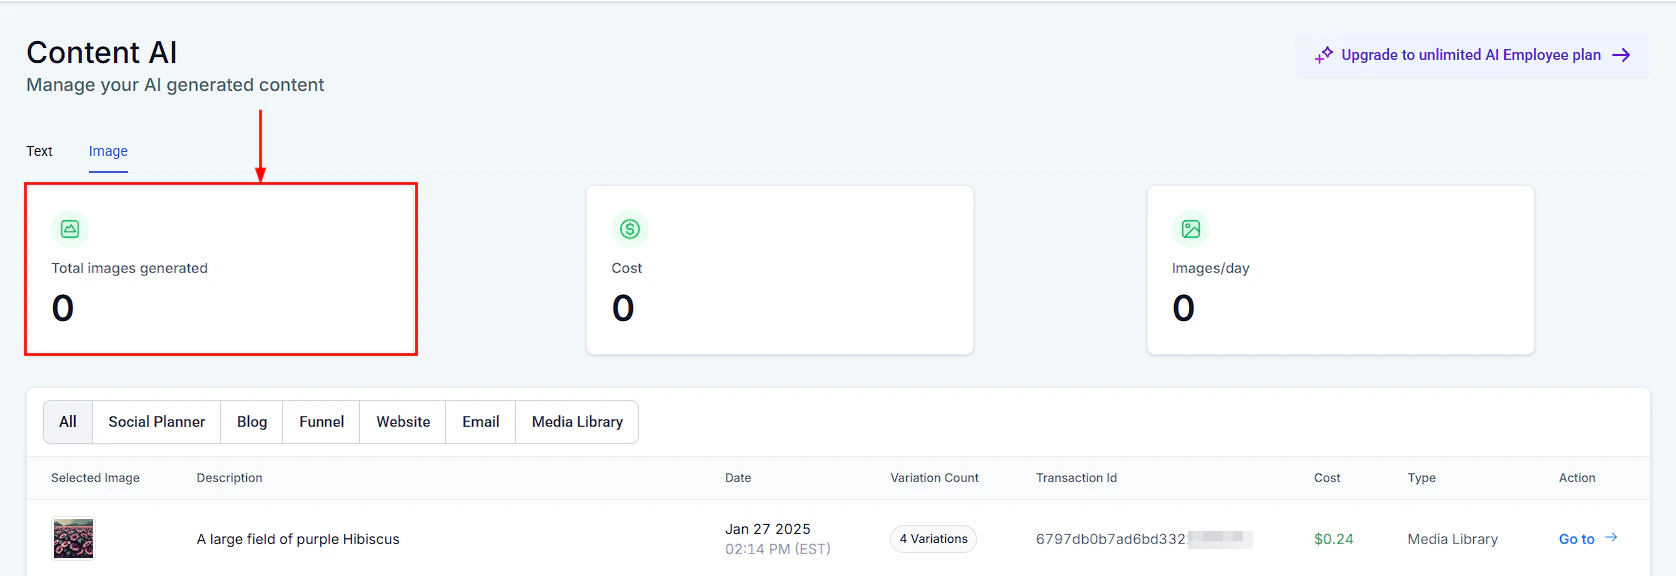The height and width of the screenshot is (576, 1676).
Task: Click the sparkle icon on Upgrade button
Action: [1323, 55]
